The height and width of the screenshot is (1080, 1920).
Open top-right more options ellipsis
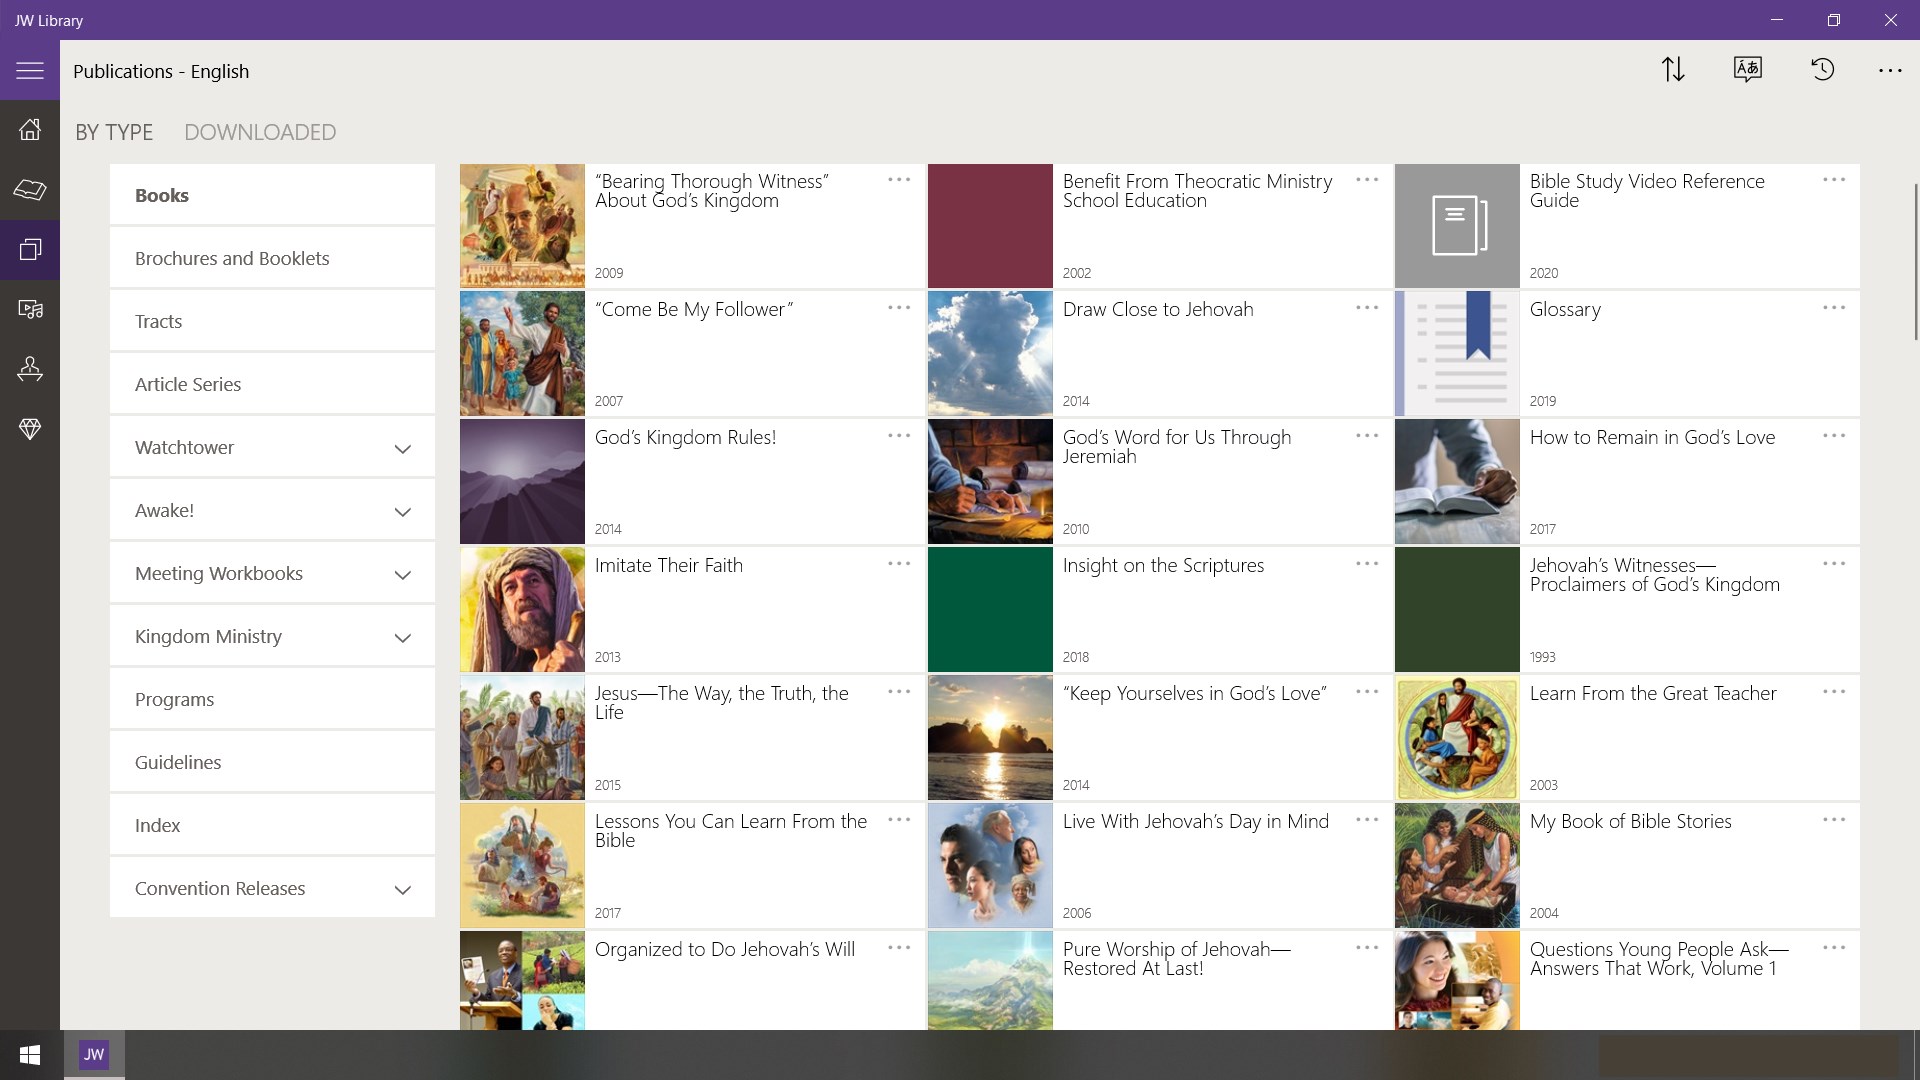(1889, 71)
